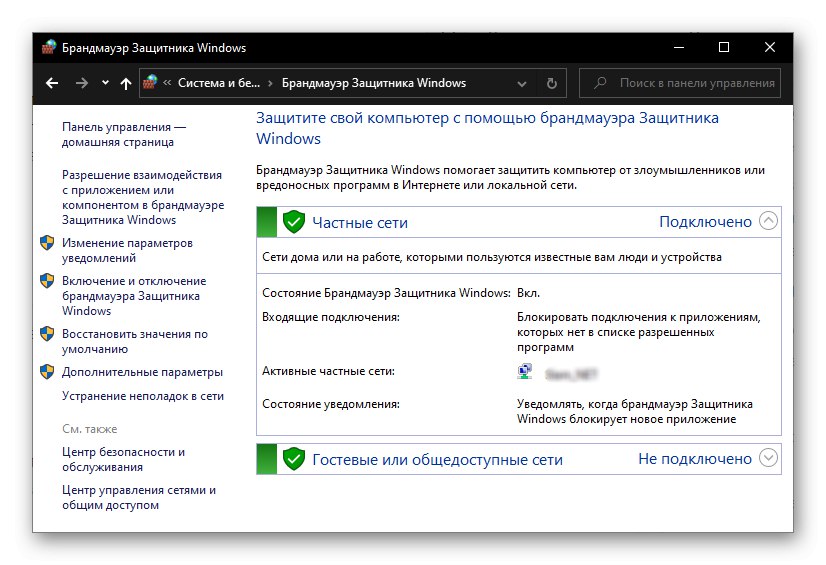The width and height of the screenshot is (826, 565).
Task: Click 'Состояние Брандмауэр Защитника Windows:' label
Action: tap(386, 293)
